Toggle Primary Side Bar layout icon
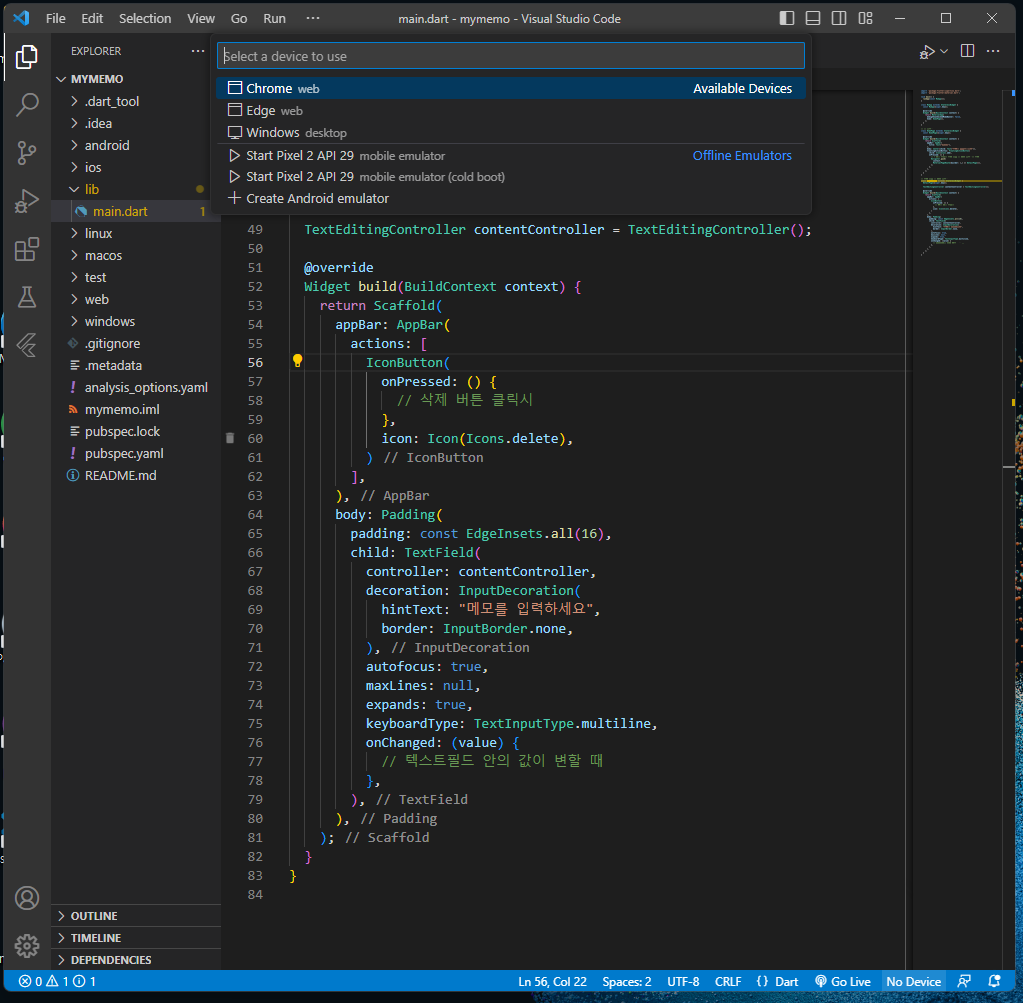1023x1003 pixels. point(787,18)
